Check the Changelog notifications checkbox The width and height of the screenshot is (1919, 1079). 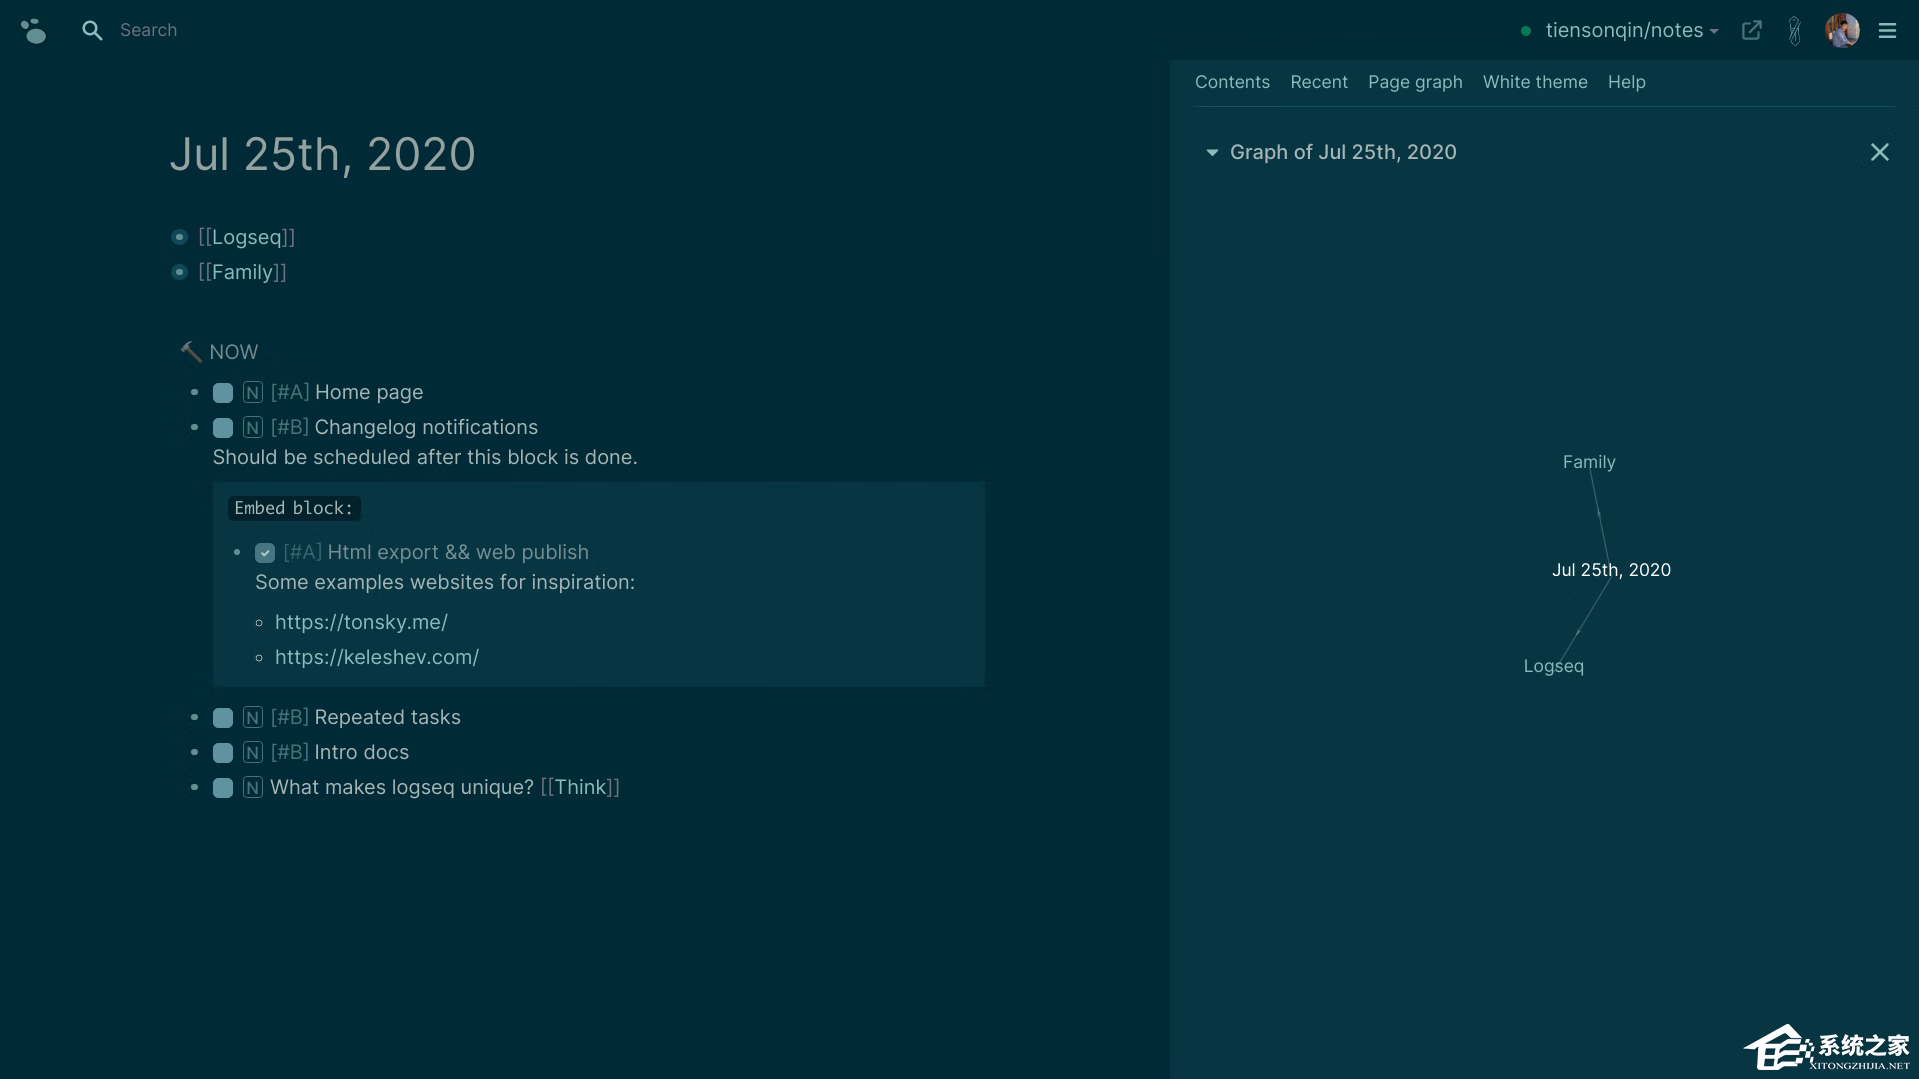223,428
